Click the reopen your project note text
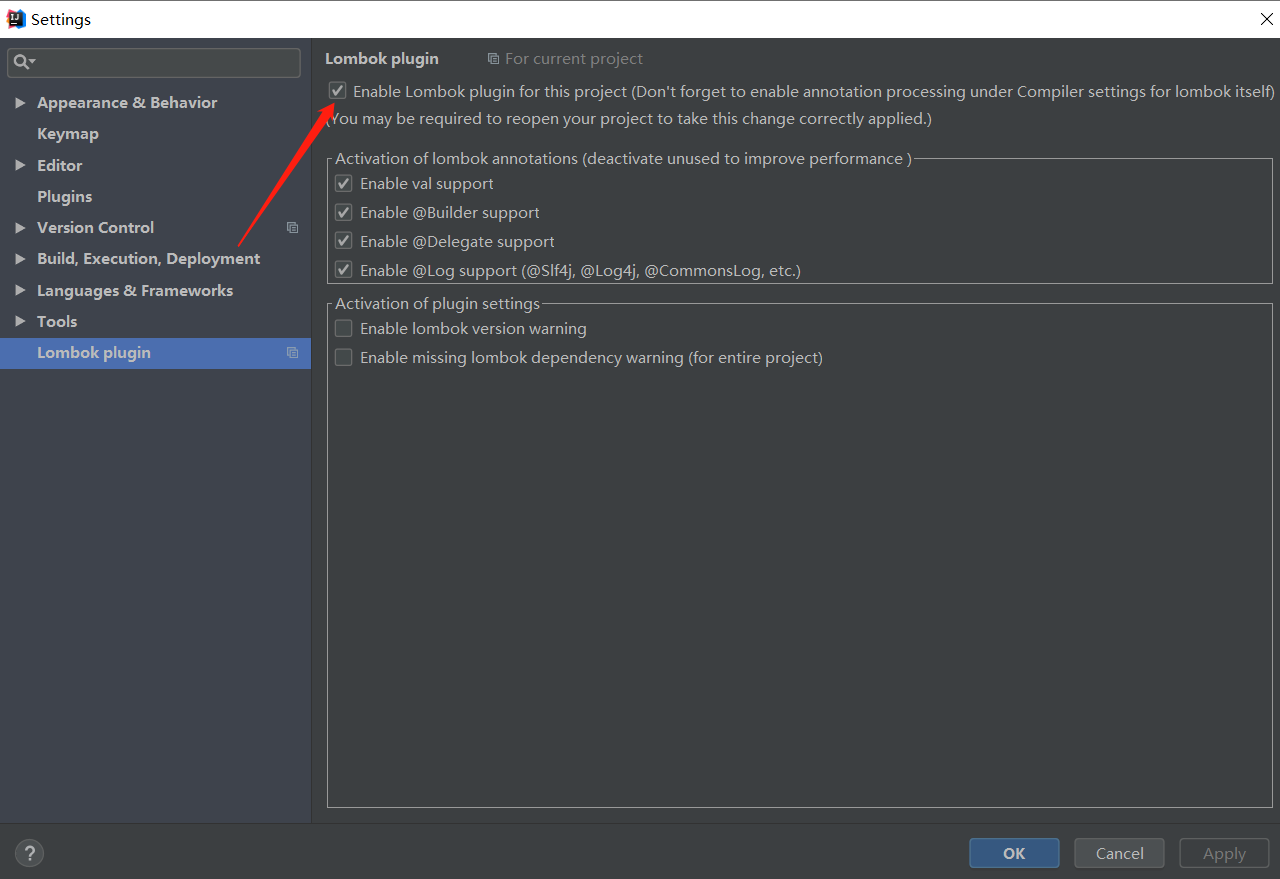Viewport: 1280px width, 879px height. (629, 119)
